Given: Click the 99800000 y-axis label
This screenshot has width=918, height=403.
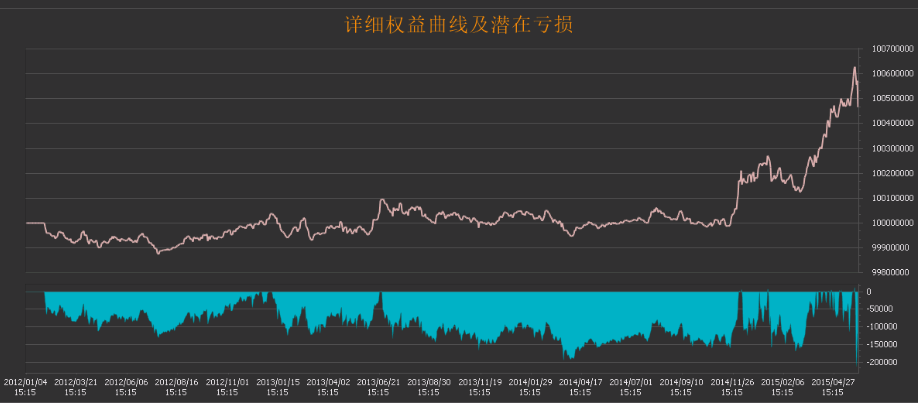Looking at the screenshot, I should pos(890,271).
